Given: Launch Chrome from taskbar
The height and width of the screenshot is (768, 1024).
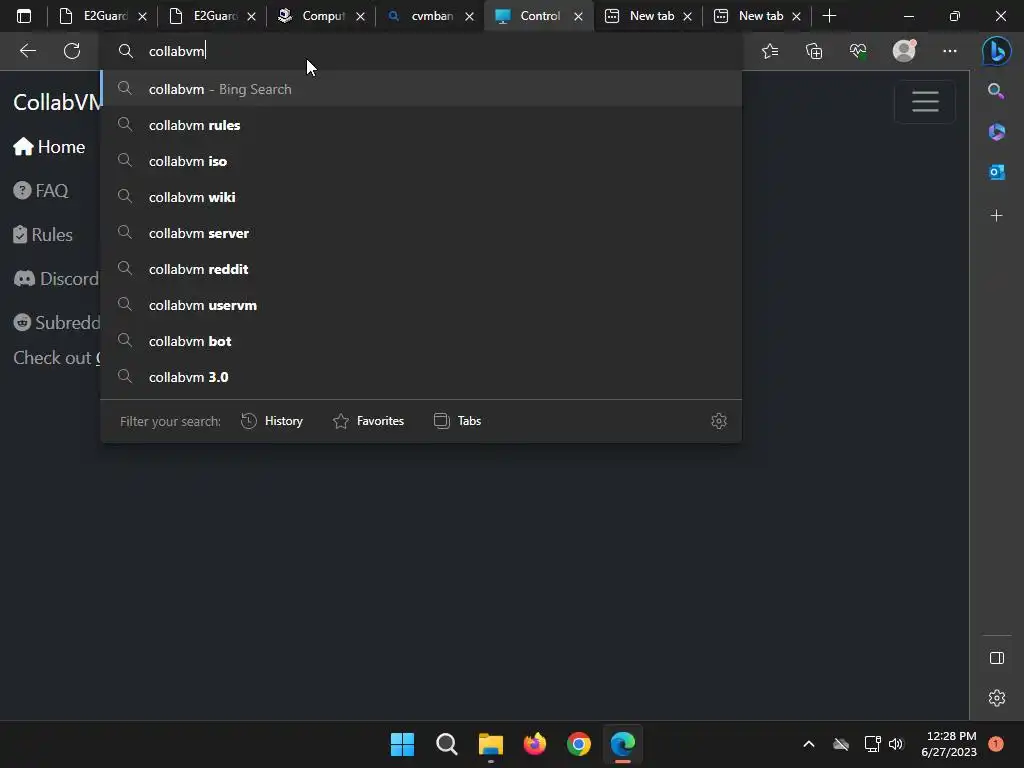Looking at the screenshot, I should click(579, 744).
